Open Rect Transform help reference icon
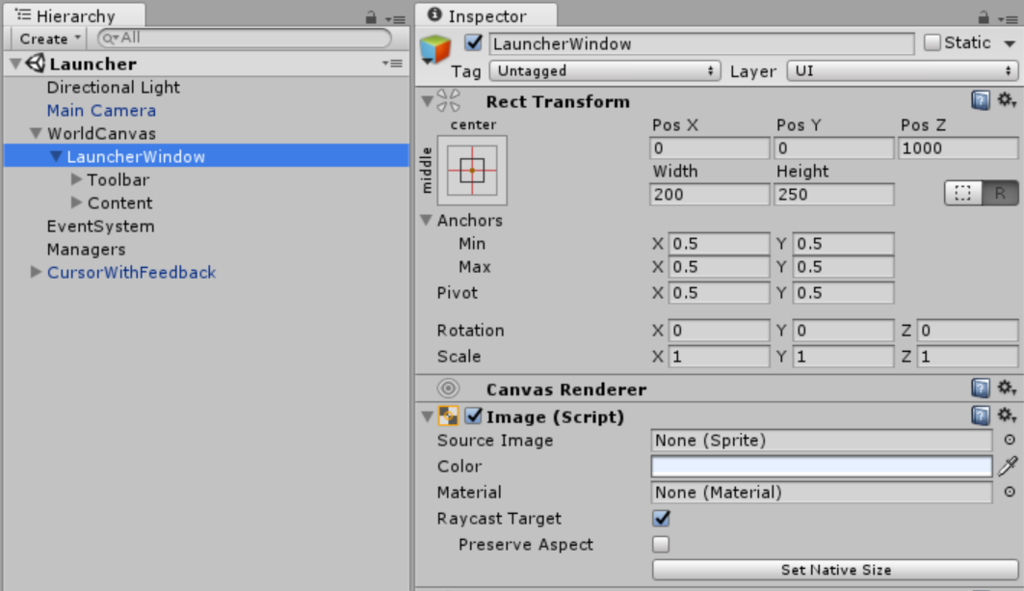Screen dimensions: 1024x591 980,101
